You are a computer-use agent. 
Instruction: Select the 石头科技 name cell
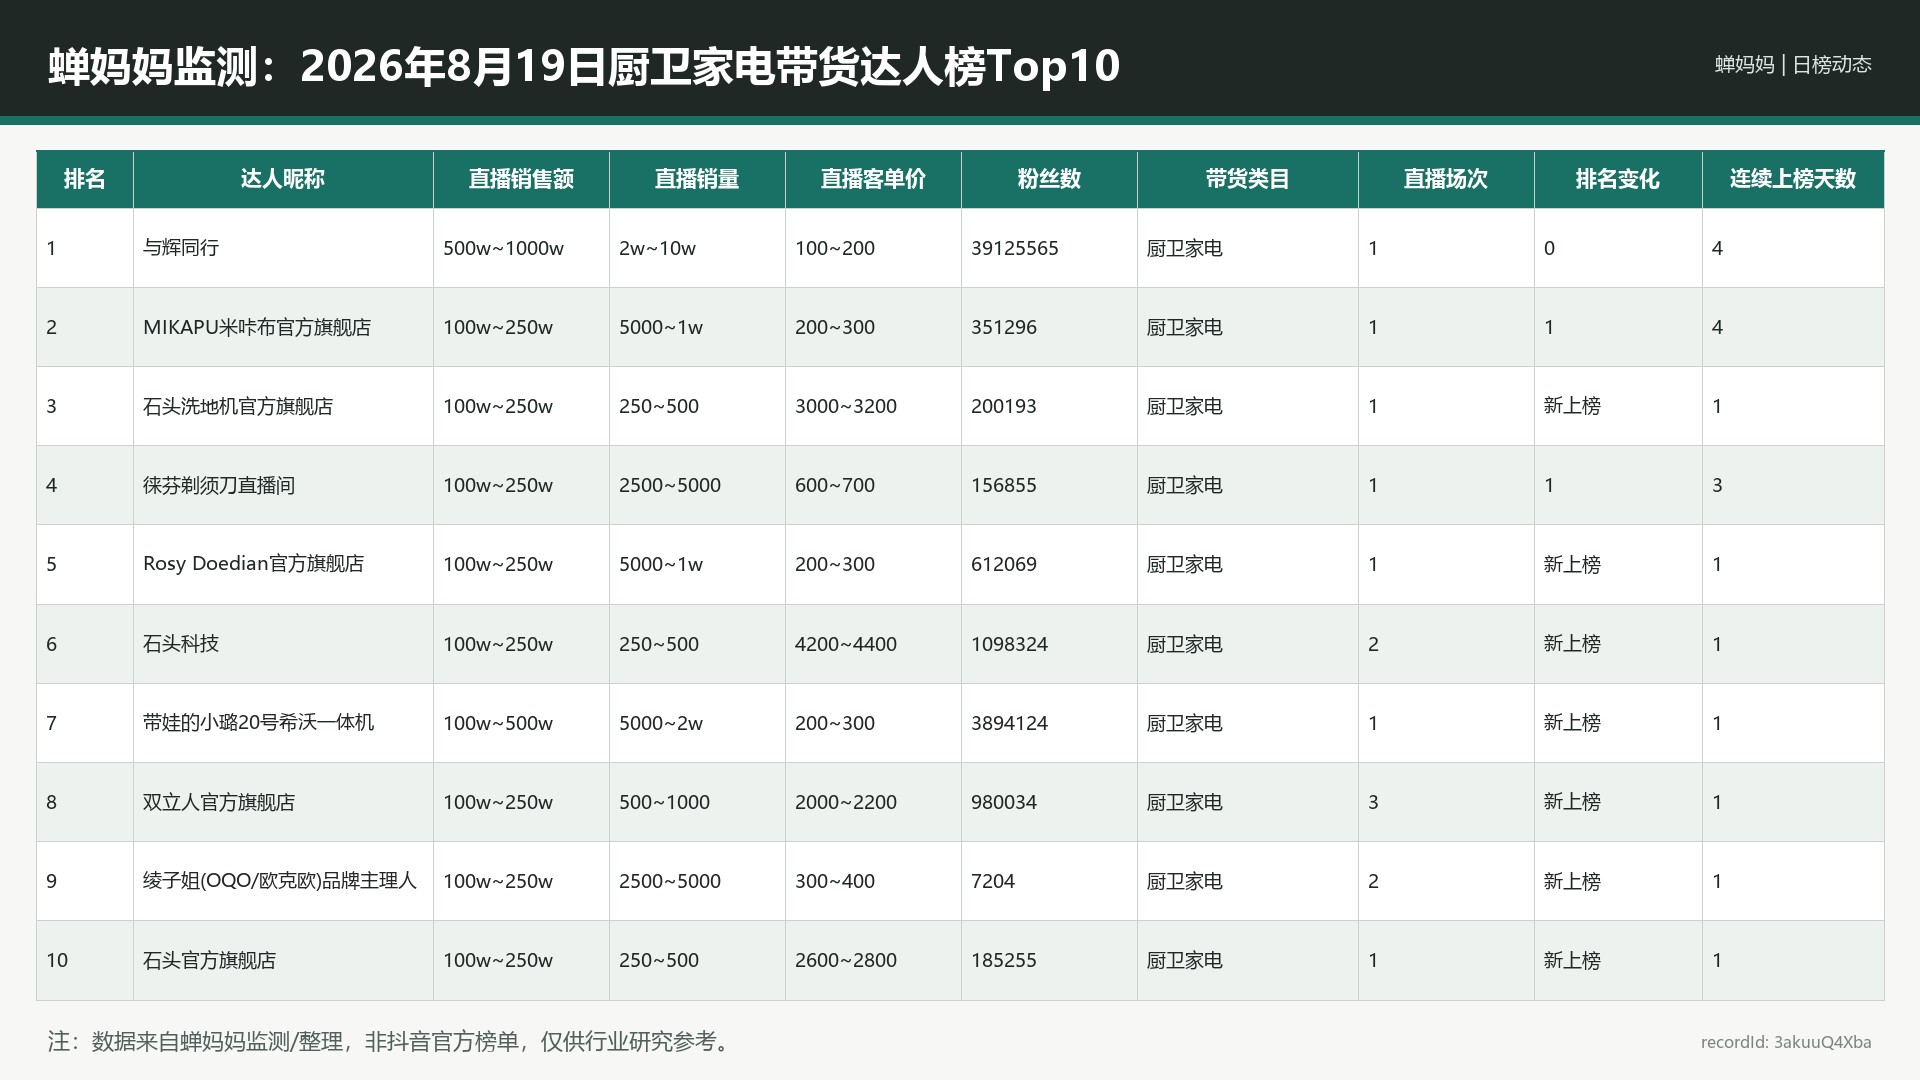[283, 644]
